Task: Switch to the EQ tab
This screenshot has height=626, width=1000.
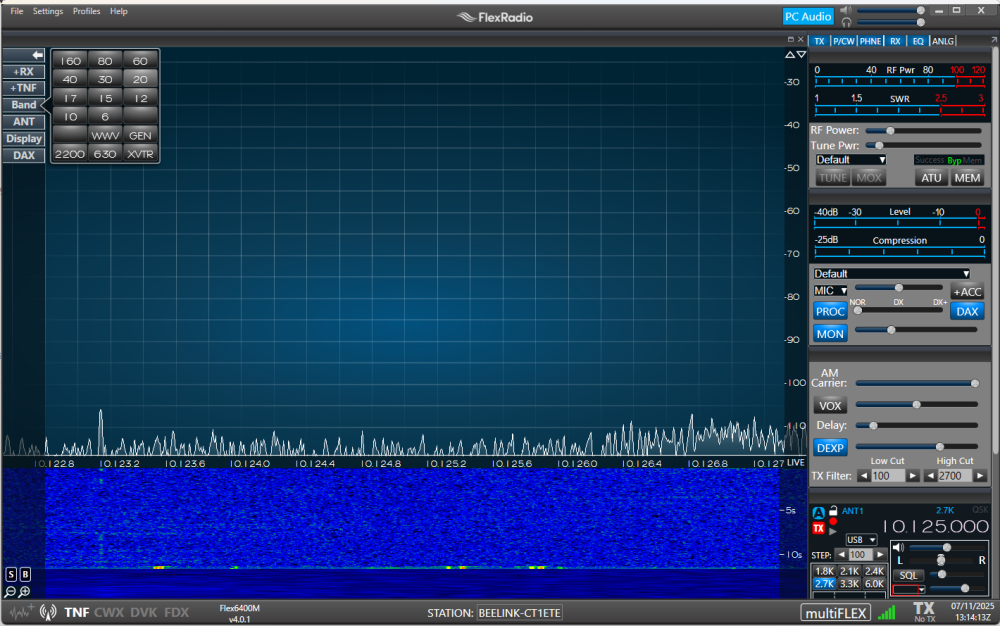Action: pyautogui.click(x=918, y=41)
